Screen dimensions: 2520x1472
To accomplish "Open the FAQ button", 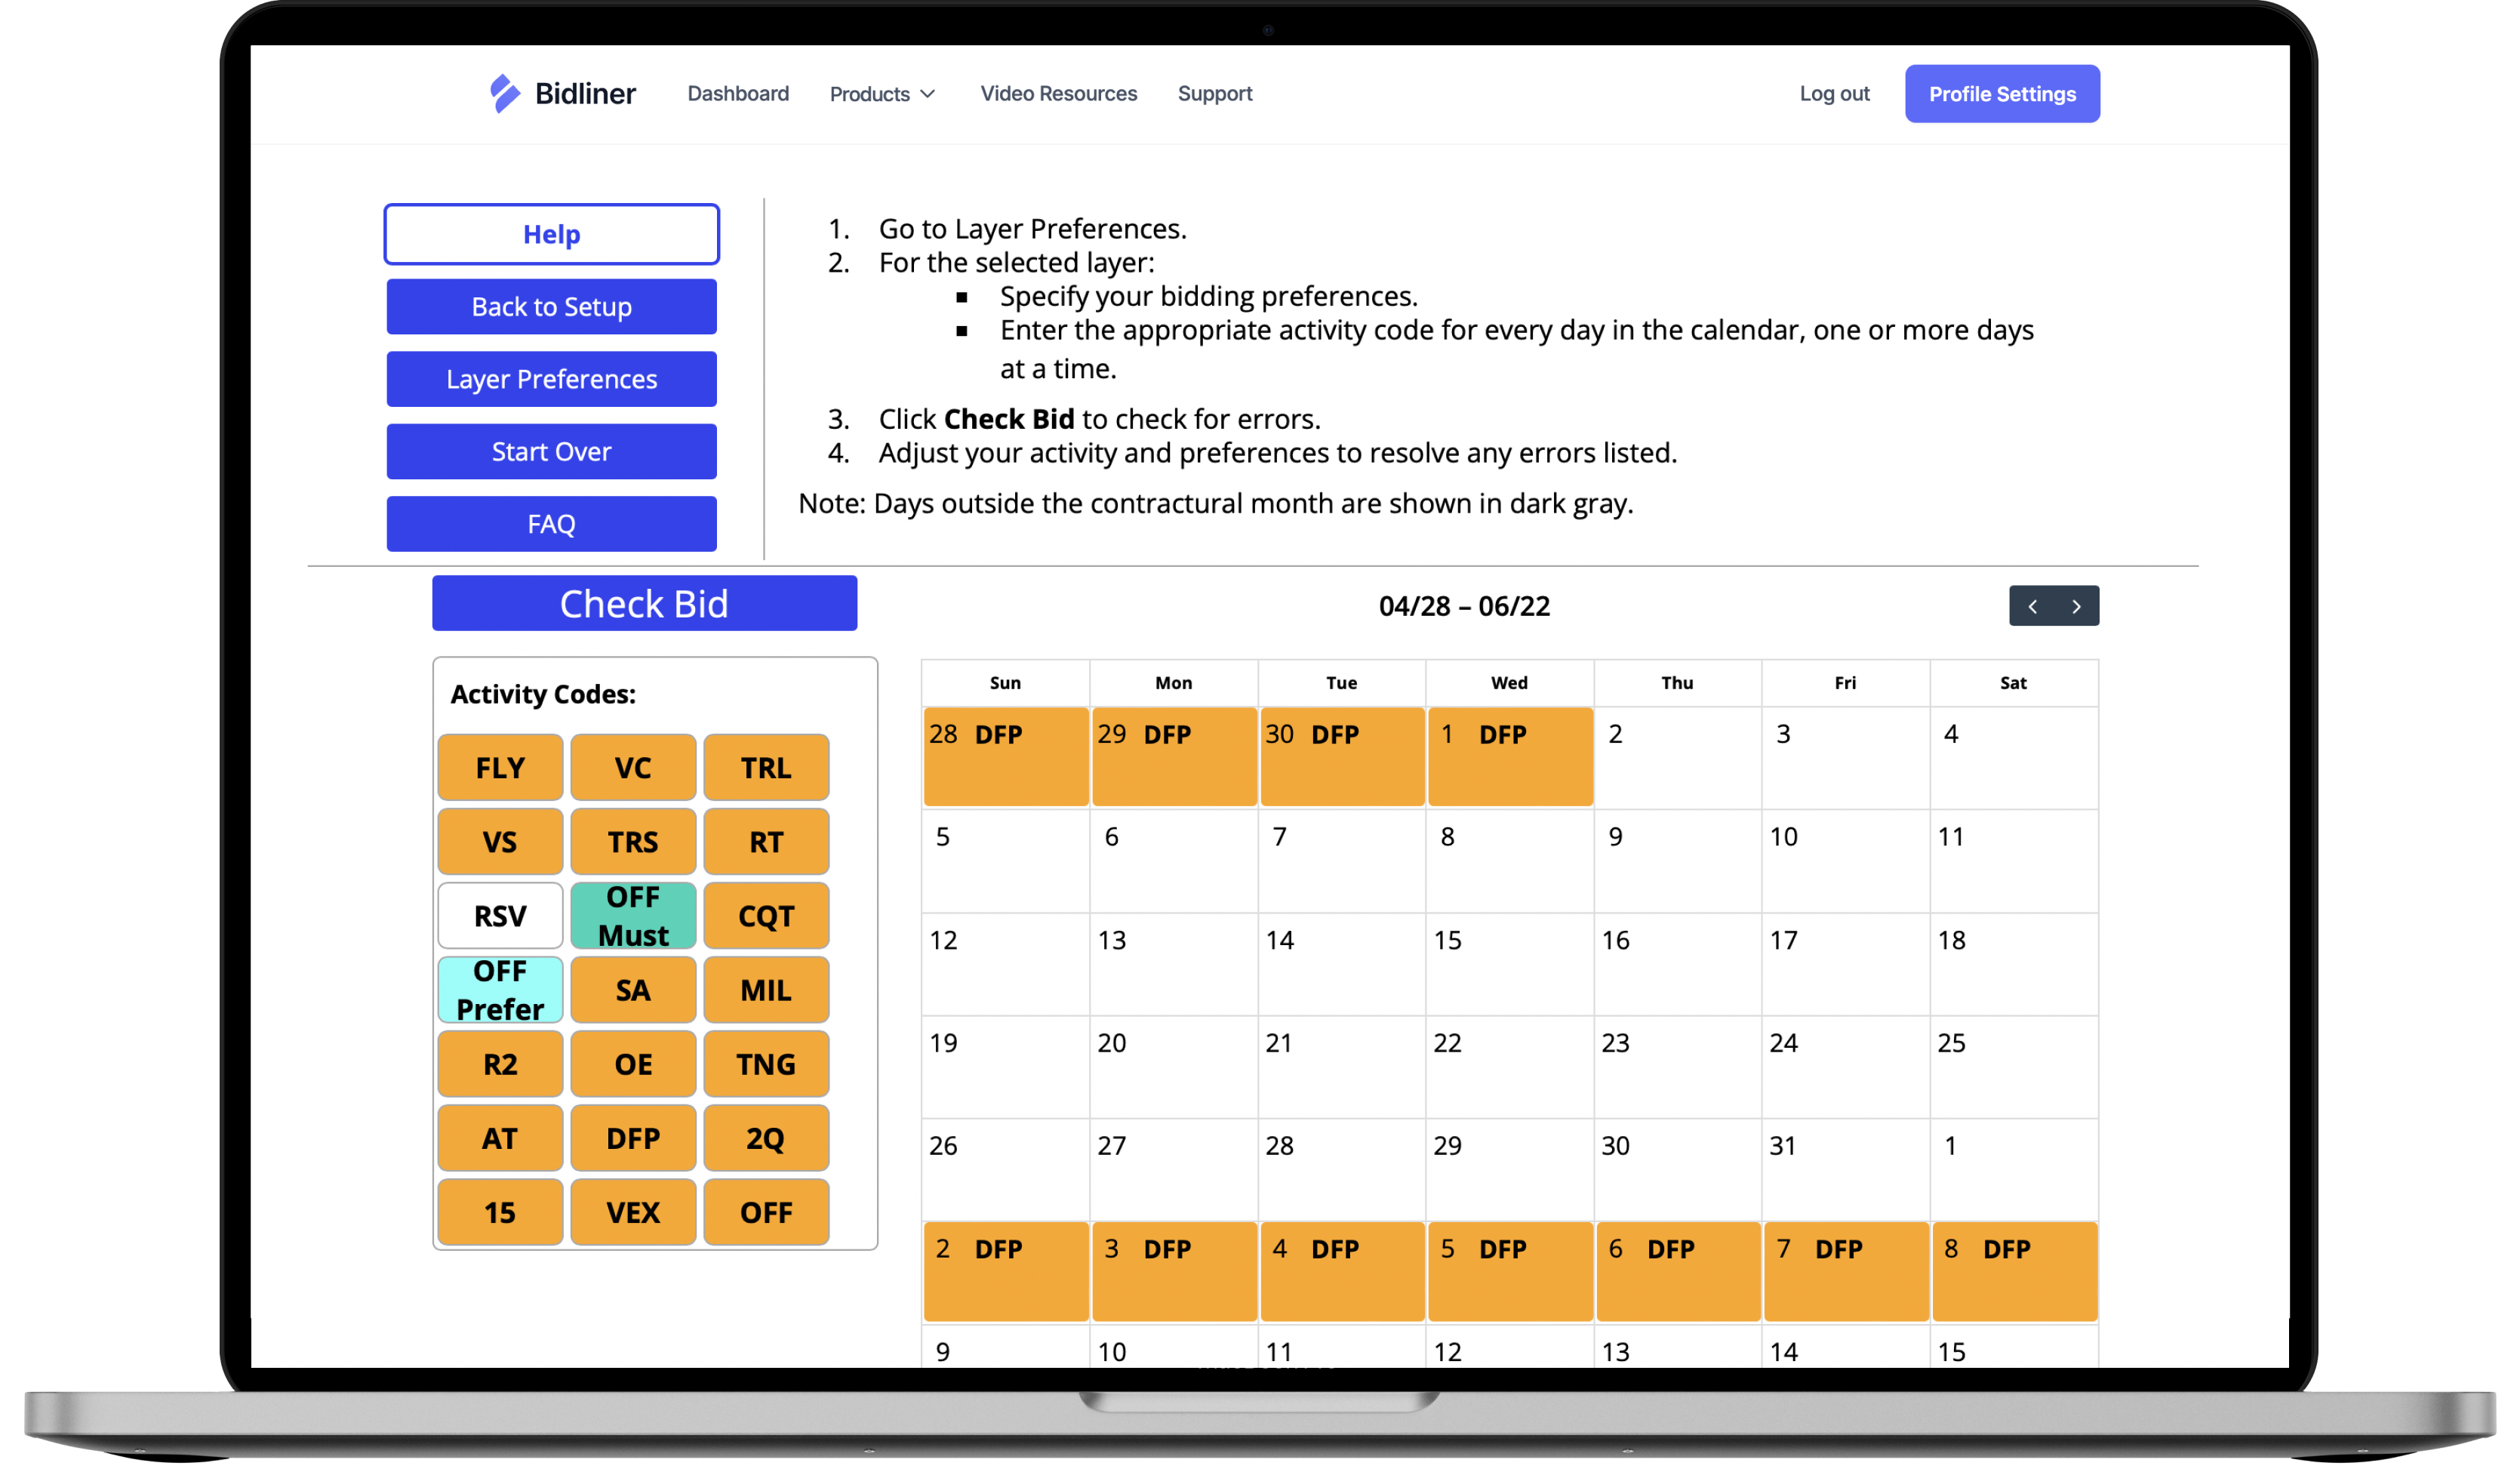I will (551, 524).
